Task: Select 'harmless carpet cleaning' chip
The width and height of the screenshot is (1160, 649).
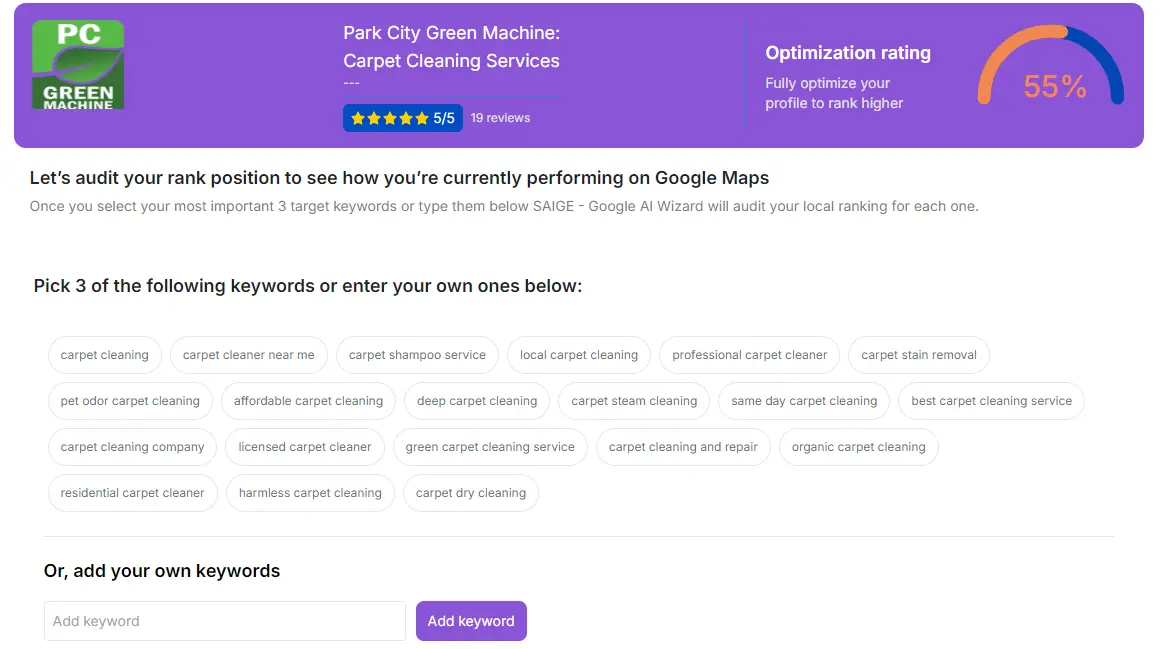Action: tap(310, 493)
